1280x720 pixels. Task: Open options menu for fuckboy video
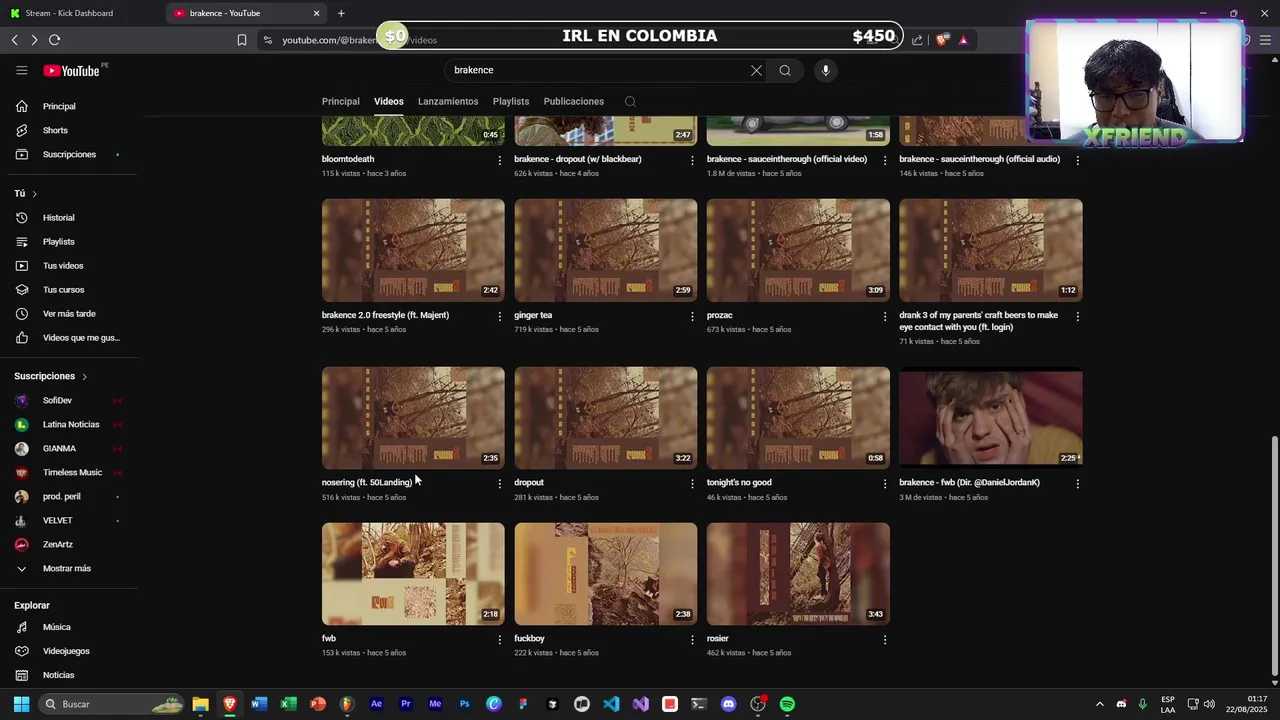pyautogui.click(x=692, y=639)
